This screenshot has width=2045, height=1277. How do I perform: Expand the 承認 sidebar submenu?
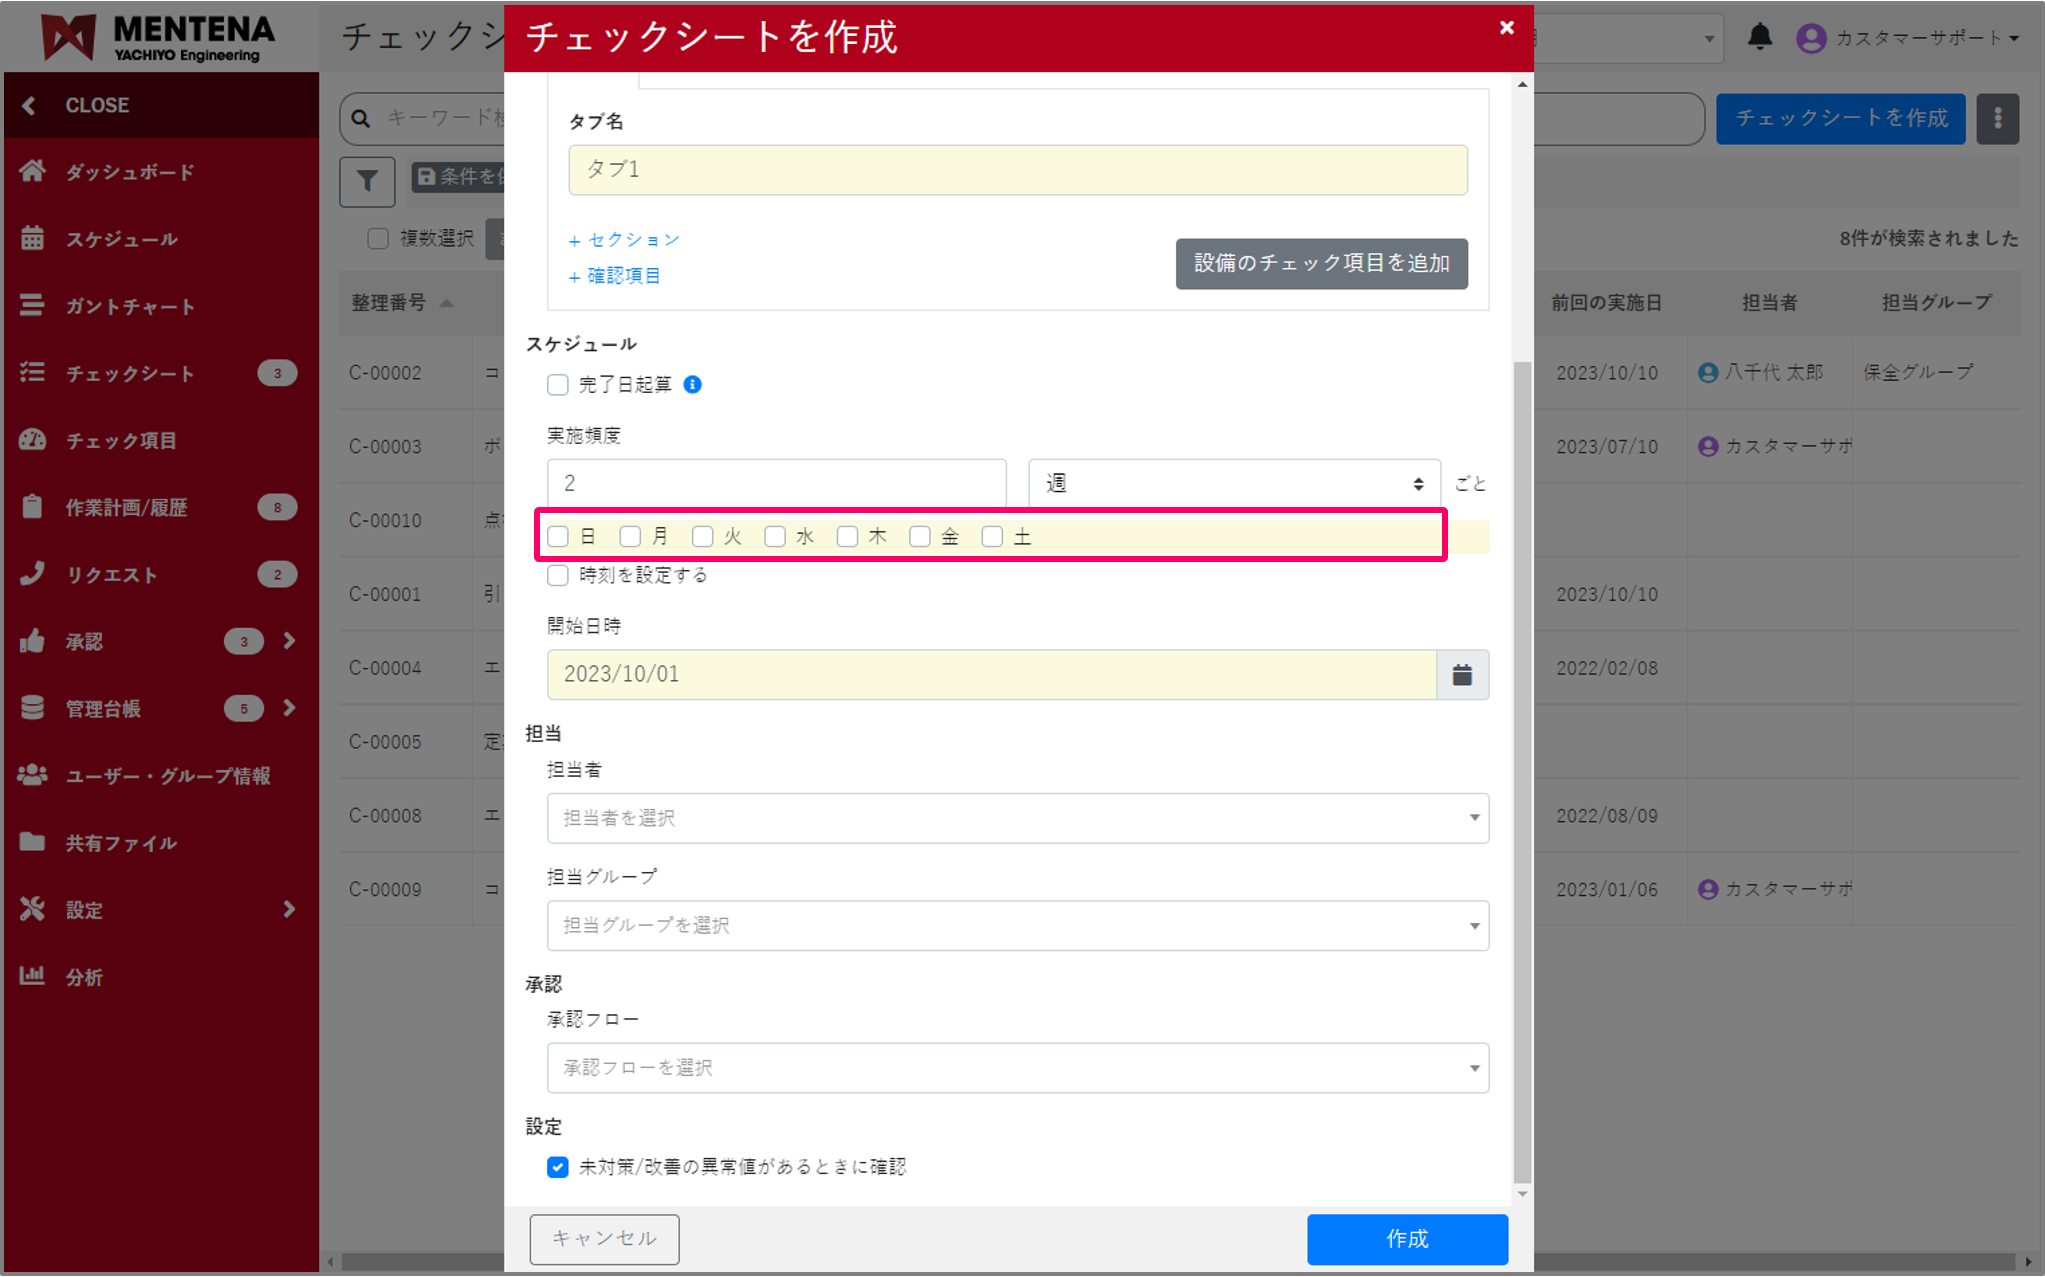(290, 641)
